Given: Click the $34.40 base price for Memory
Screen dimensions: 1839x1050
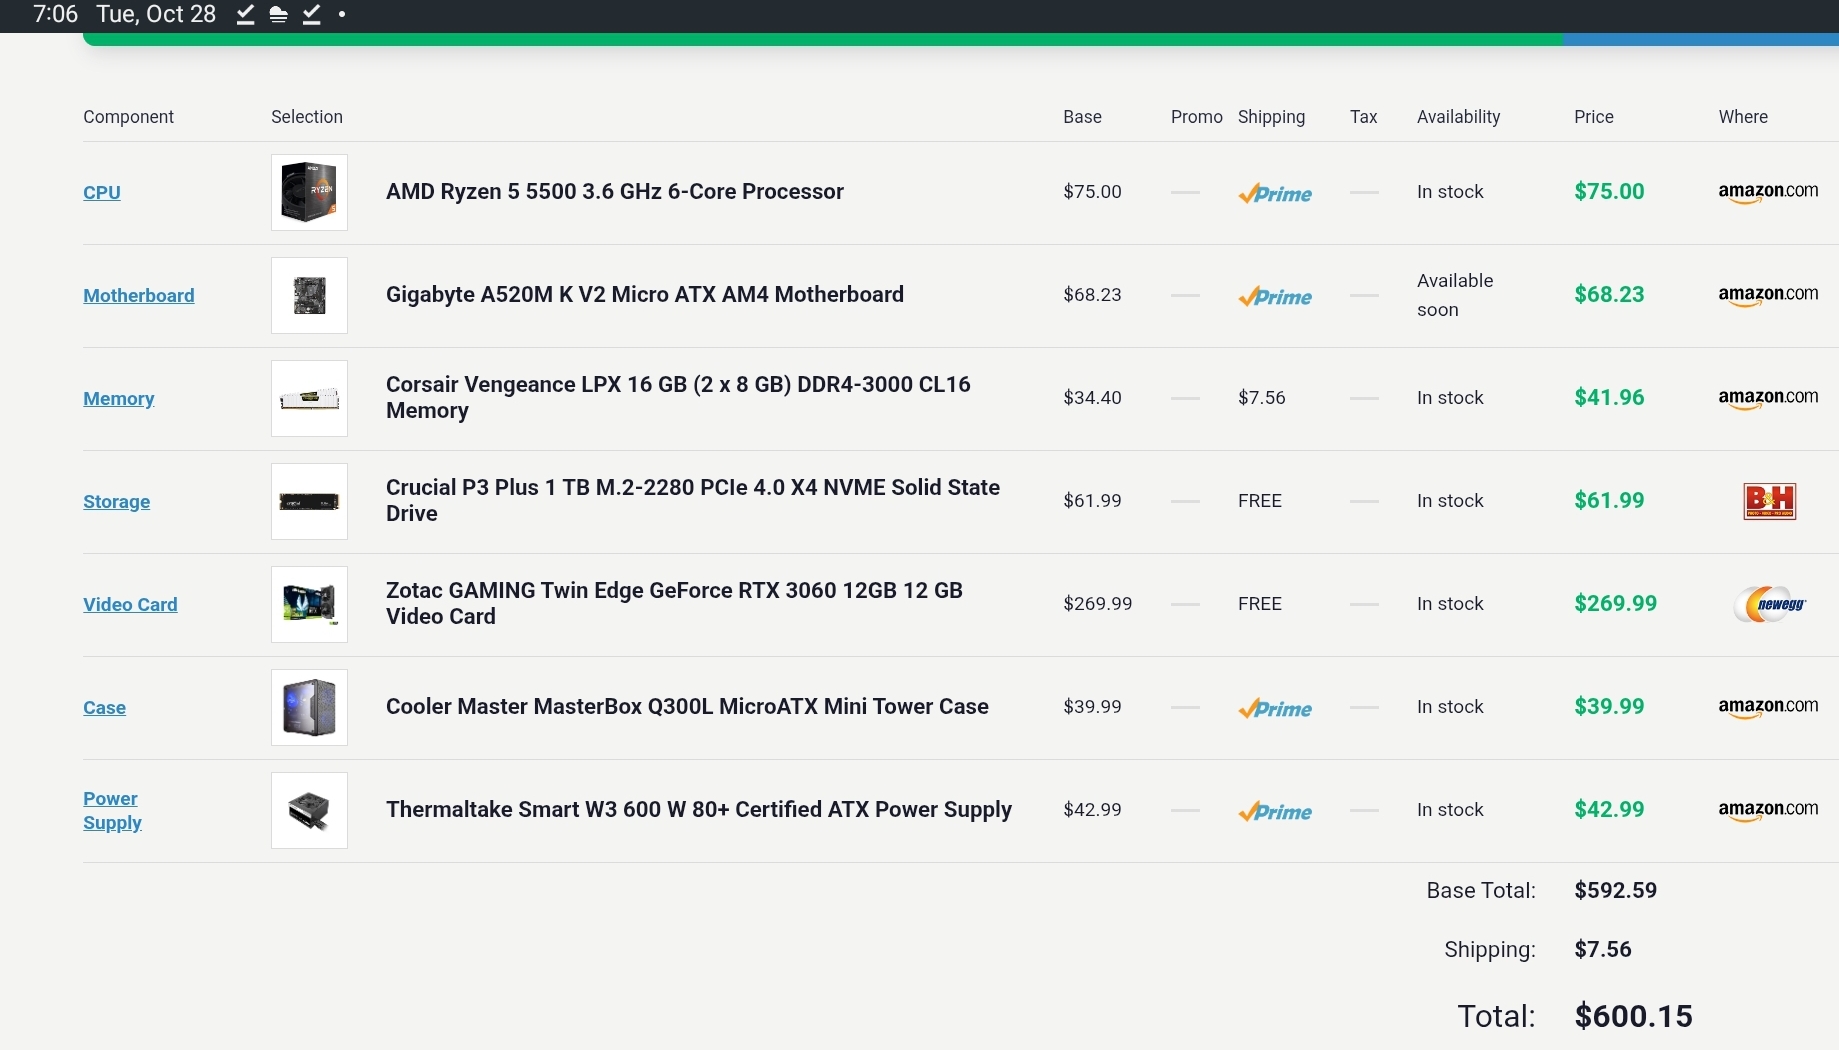Looking at the screenshot, I should click(1092, 397).
